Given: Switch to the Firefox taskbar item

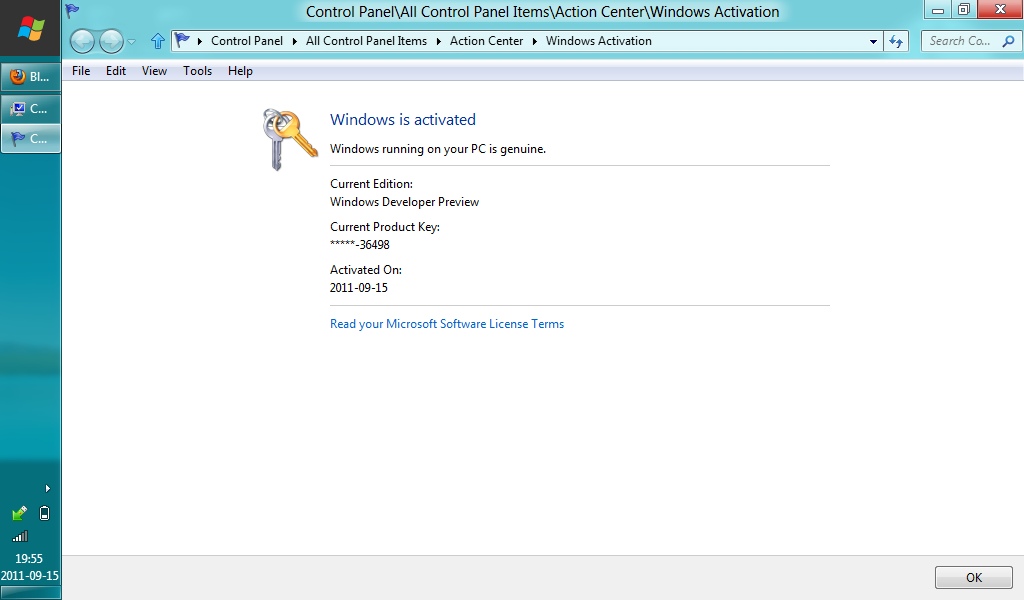Looking at the screenshot, I should point(31,76).
